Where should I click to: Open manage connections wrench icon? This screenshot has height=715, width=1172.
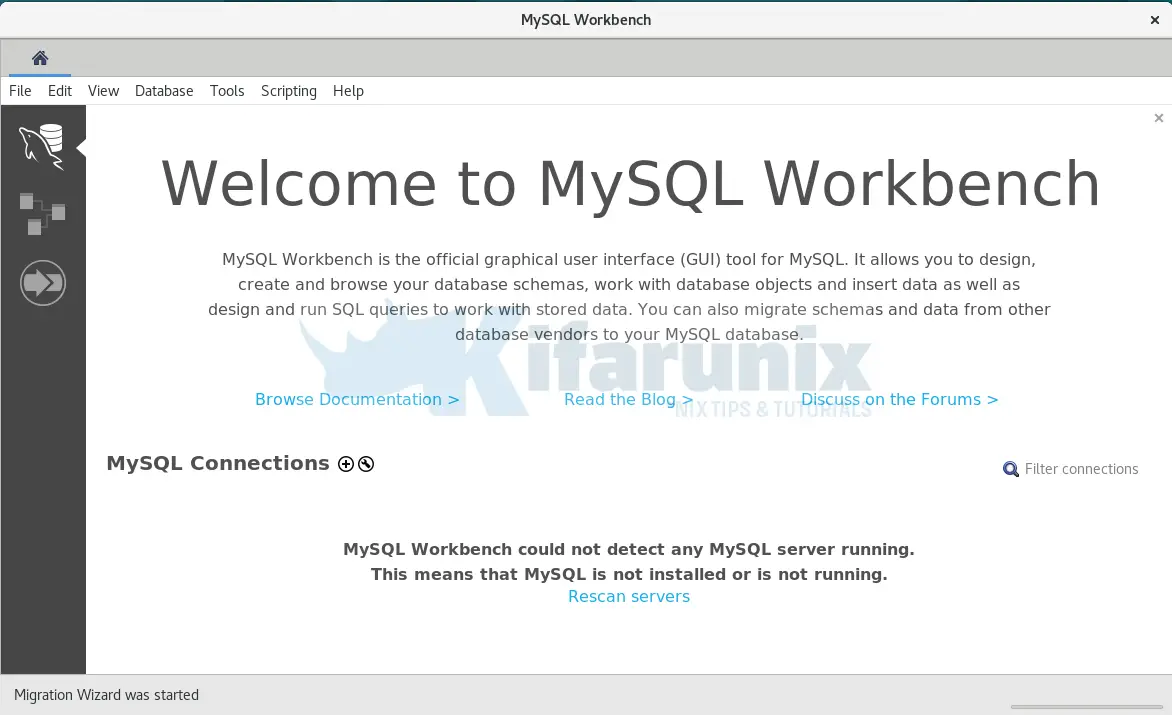click(366, 464)
